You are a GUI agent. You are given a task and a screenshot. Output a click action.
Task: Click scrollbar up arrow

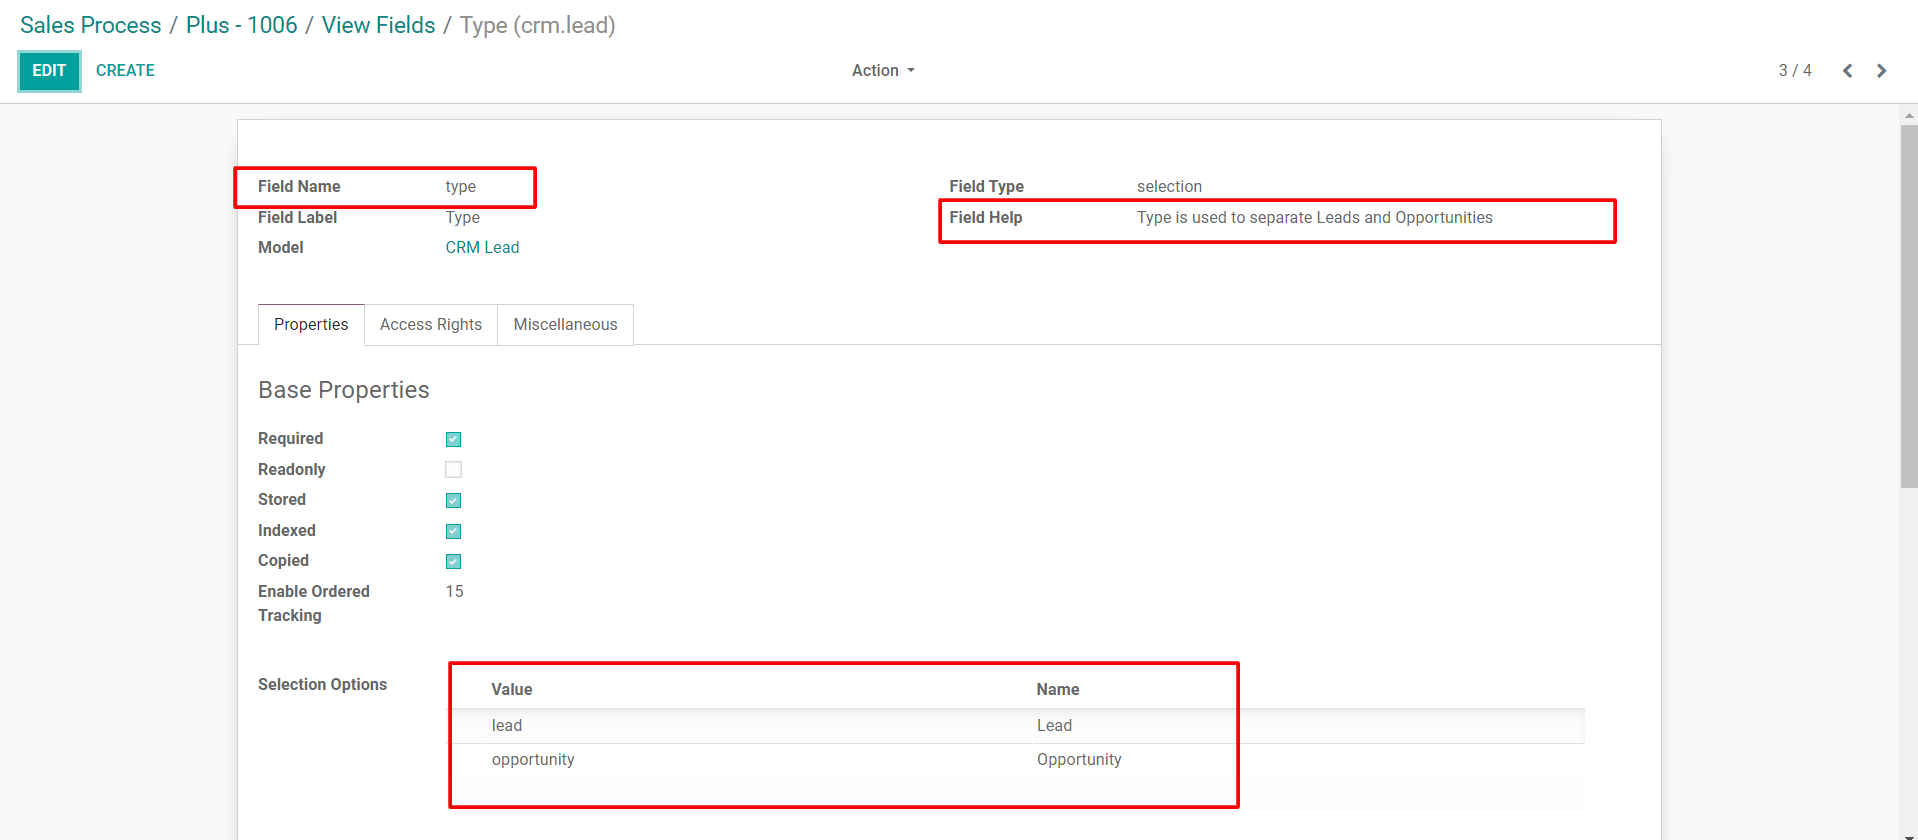coord(1909,115)
